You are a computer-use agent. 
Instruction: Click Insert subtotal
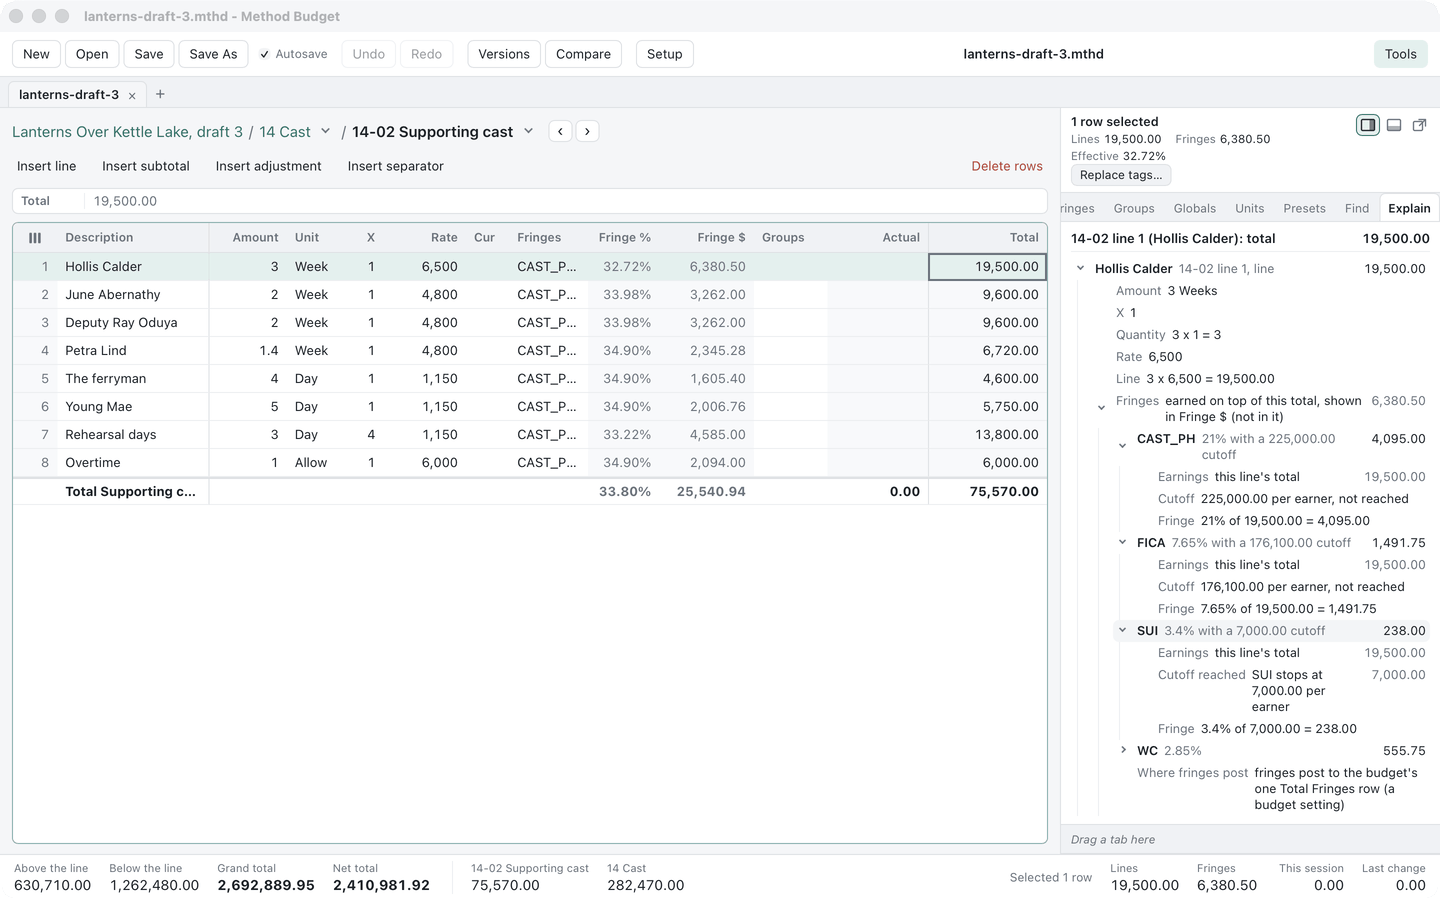pyautogui.click(x=146, y=166)
